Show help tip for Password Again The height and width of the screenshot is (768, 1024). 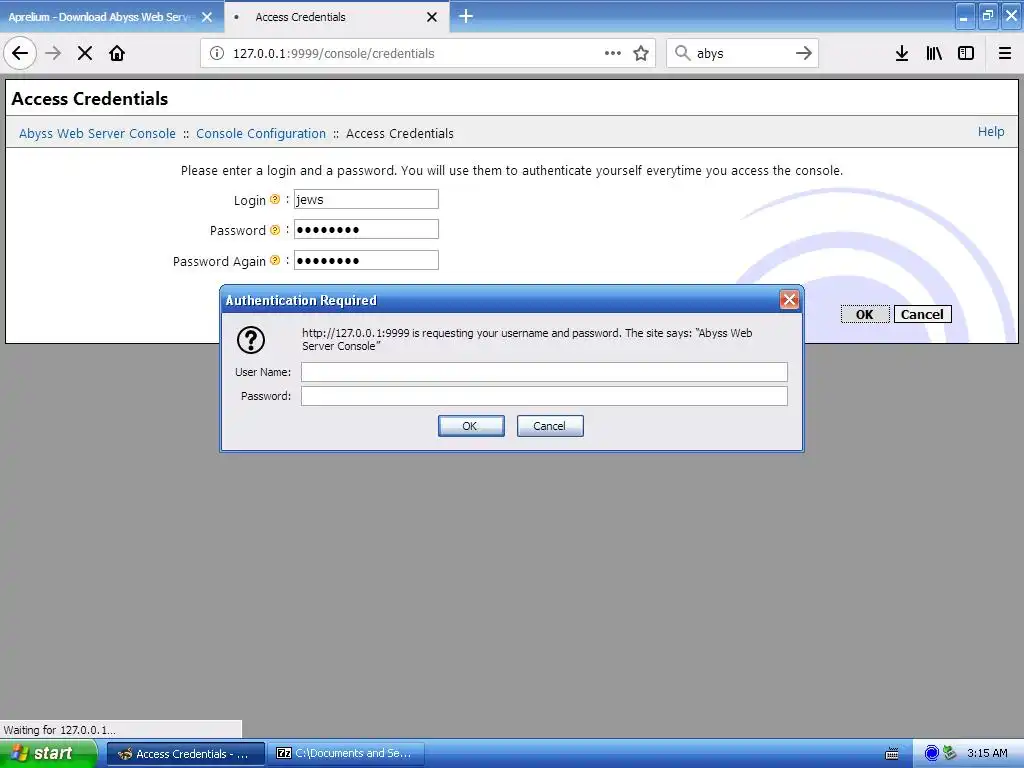275,260
